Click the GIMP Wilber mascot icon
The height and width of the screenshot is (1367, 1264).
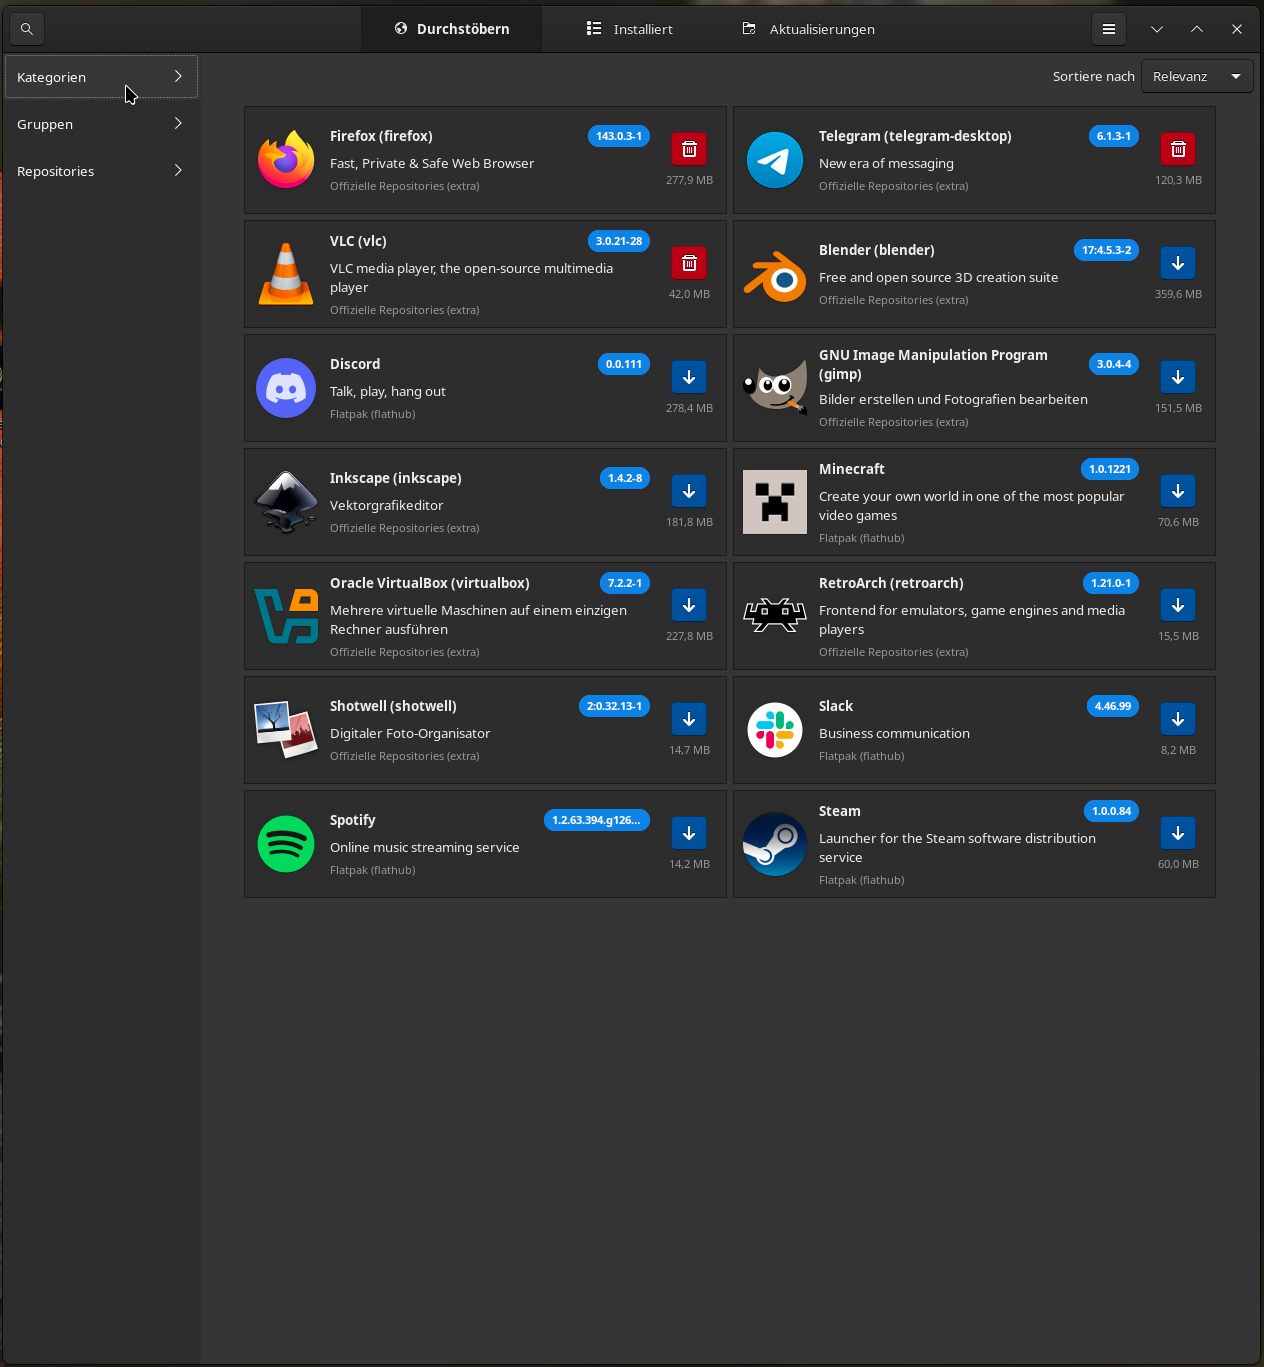coord(775,388)
